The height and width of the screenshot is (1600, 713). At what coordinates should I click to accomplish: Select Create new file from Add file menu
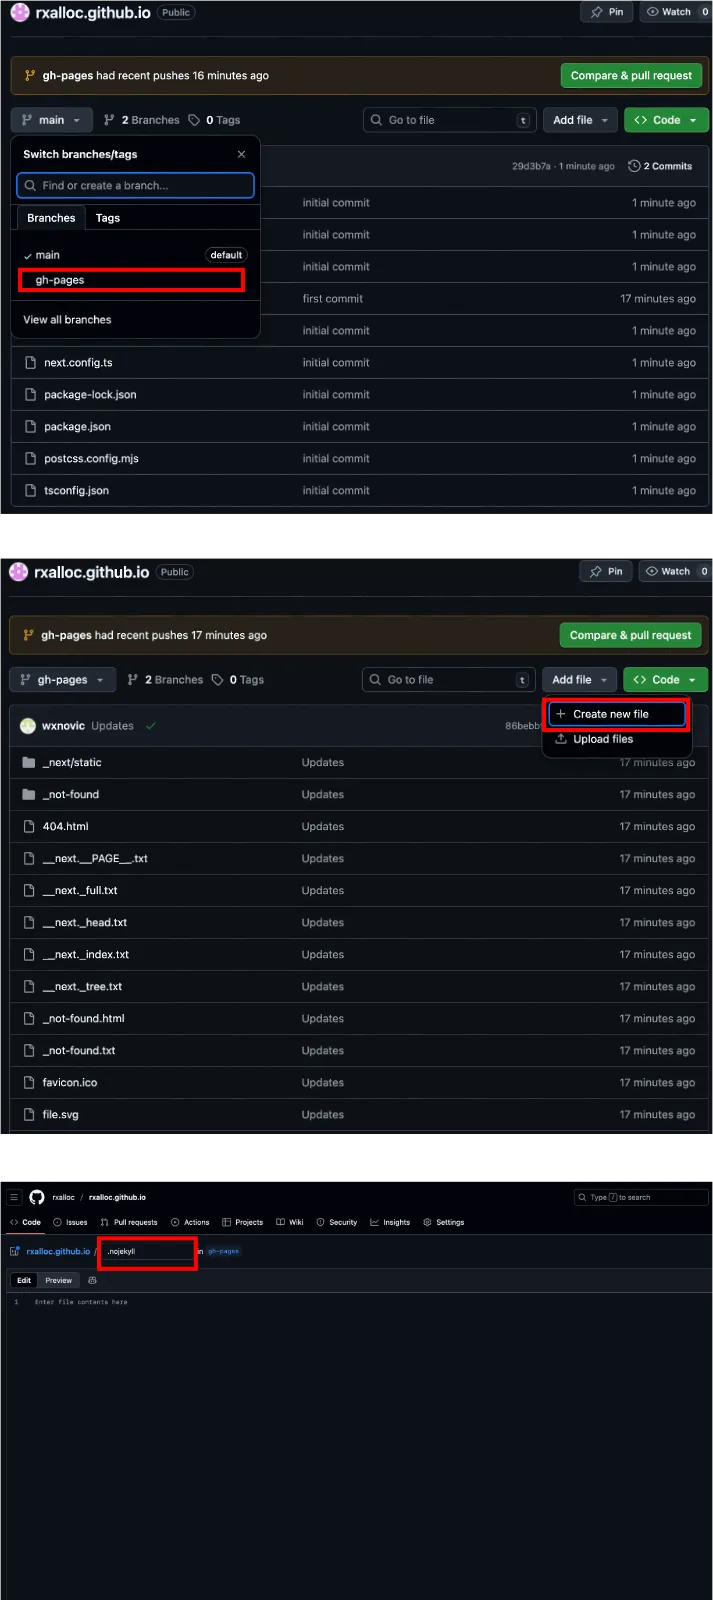[617, 714]
